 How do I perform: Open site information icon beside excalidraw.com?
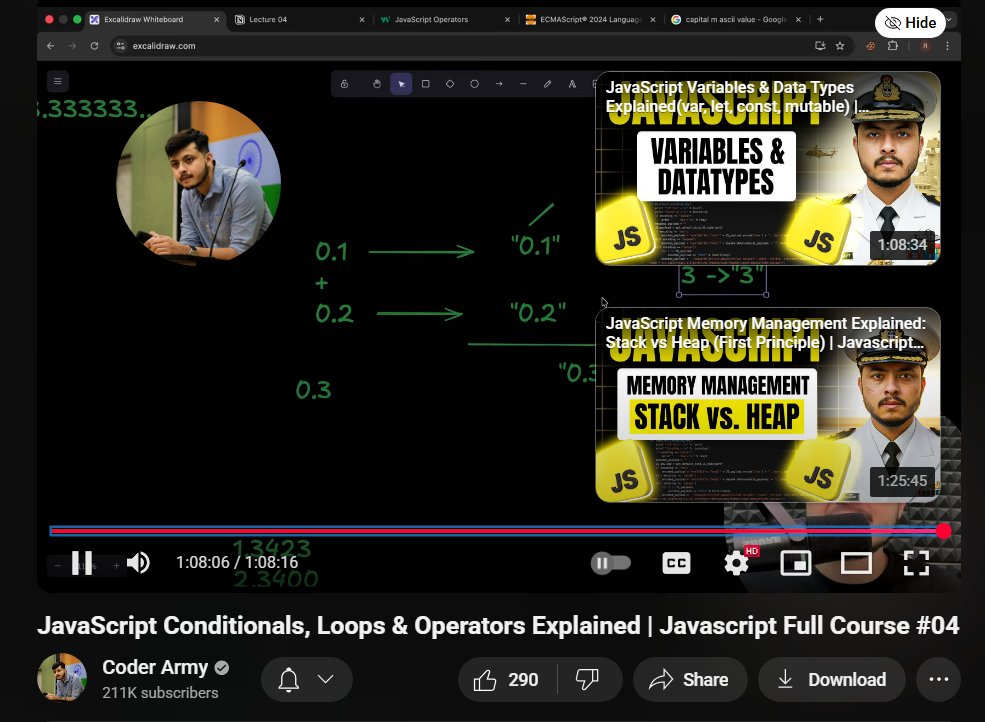click(x=121, y=46)
